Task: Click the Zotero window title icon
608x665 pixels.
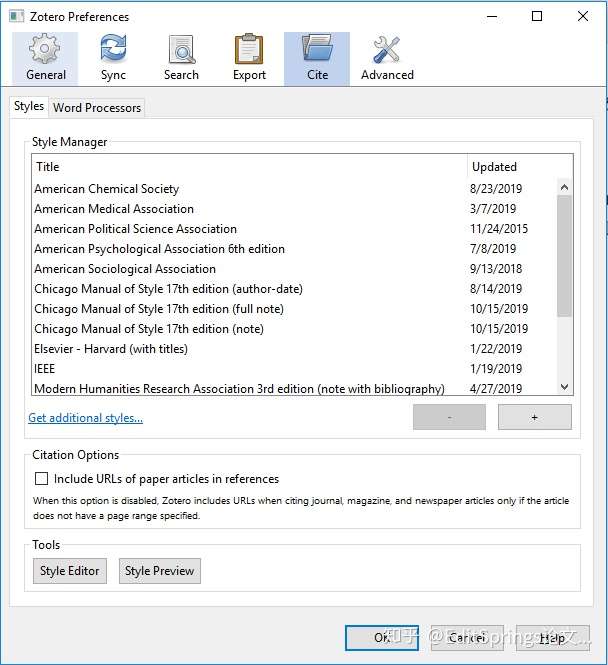Action: 17,17
